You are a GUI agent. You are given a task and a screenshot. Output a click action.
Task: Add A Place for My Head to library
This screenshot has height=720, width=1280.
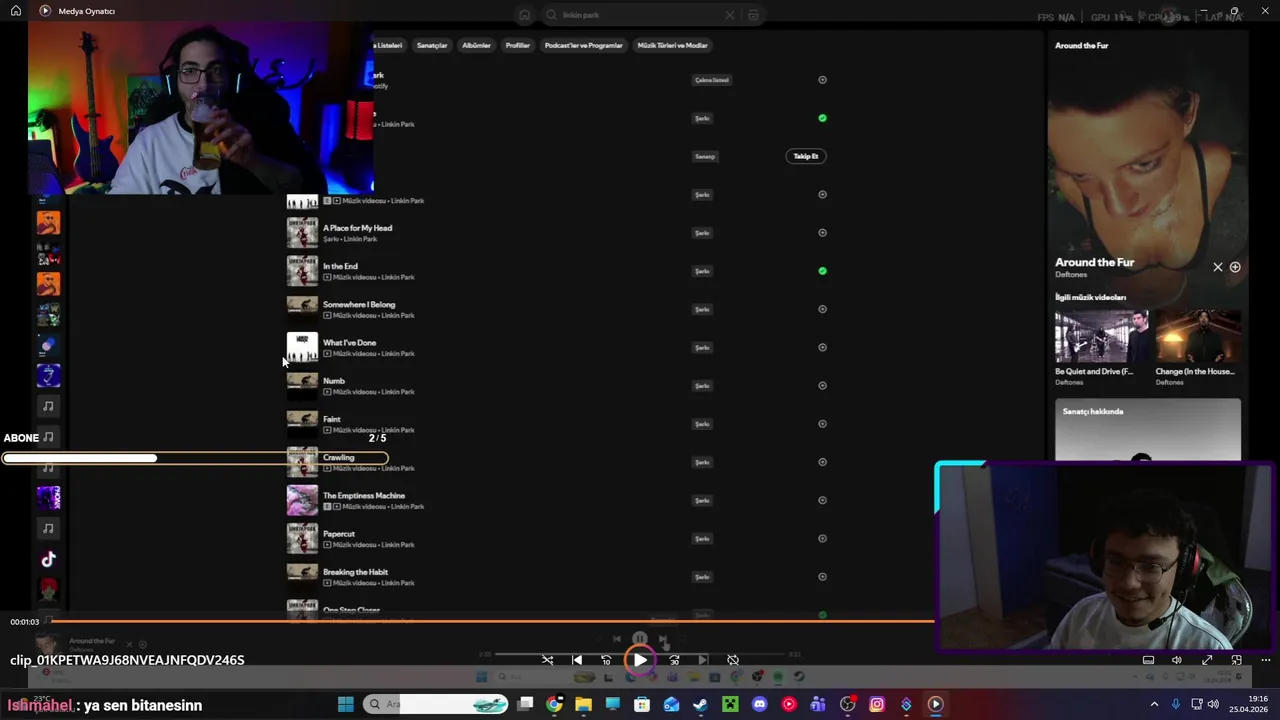pos(823,233)
